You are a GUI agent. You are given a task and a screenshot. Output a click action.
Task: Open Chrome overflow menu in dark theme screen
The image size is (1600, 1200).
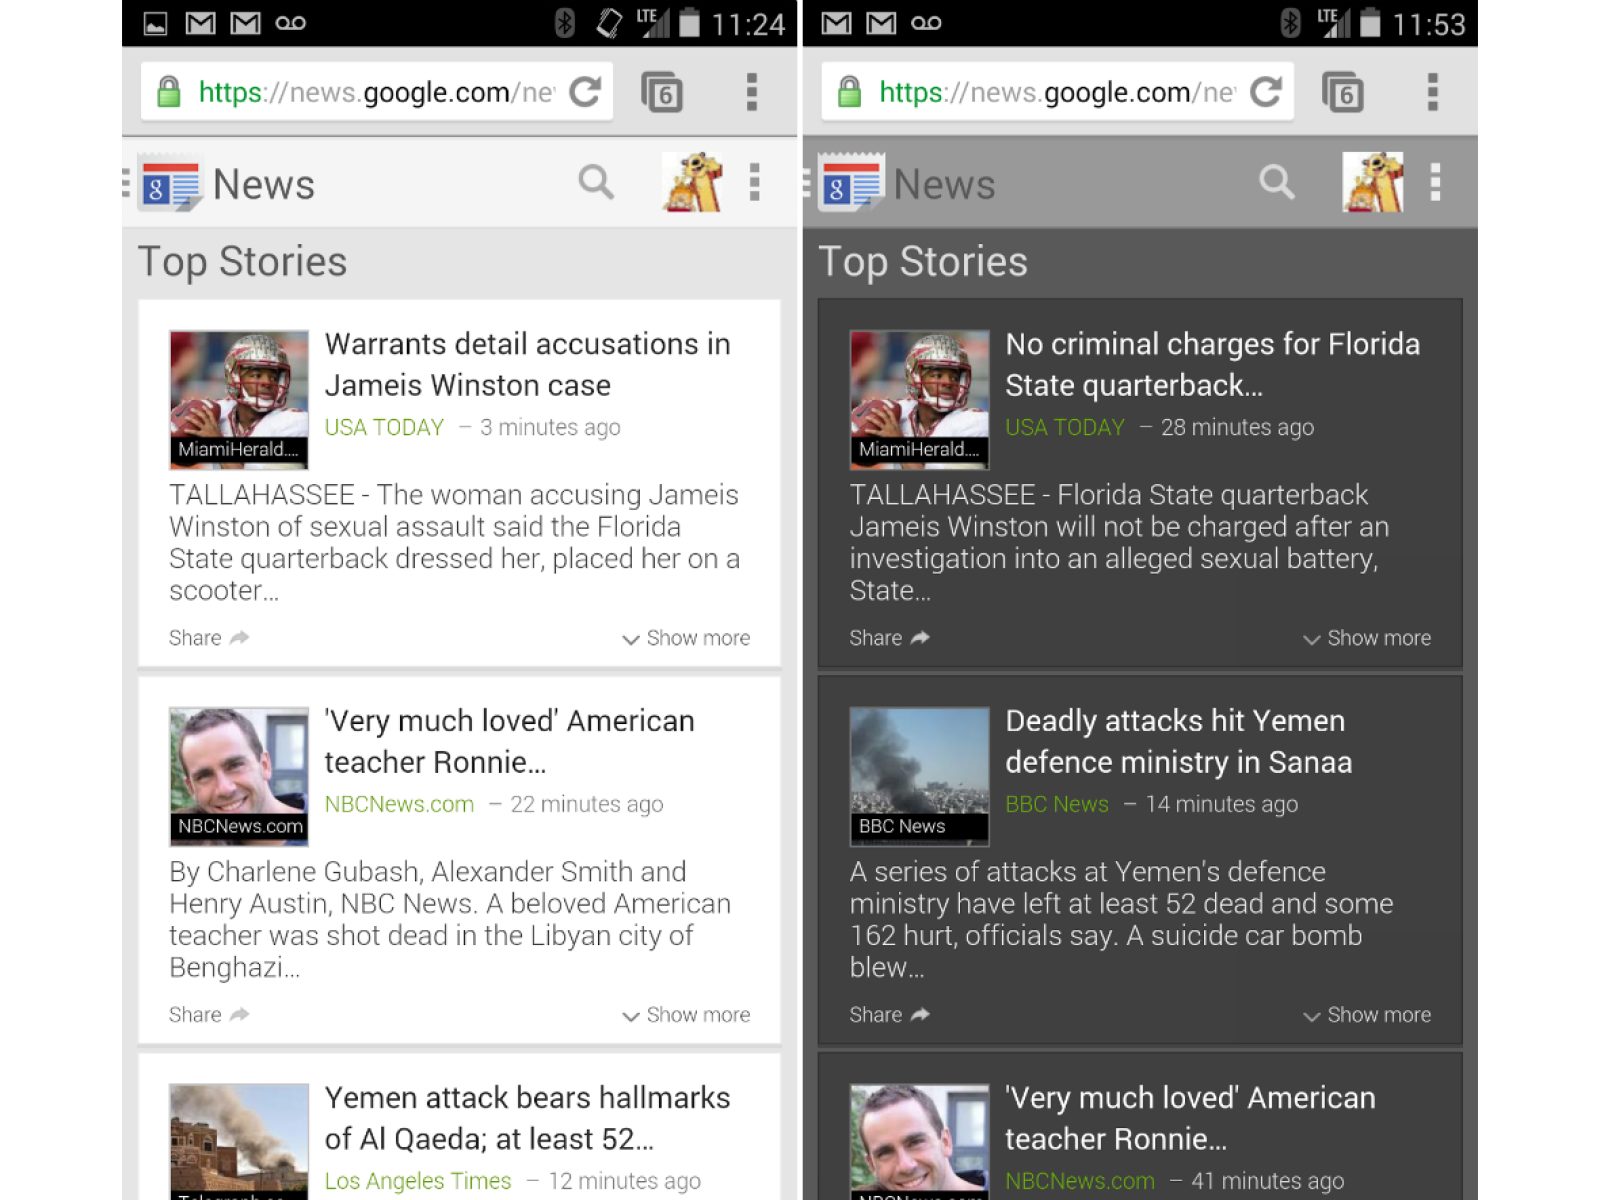click(1433, 92)
